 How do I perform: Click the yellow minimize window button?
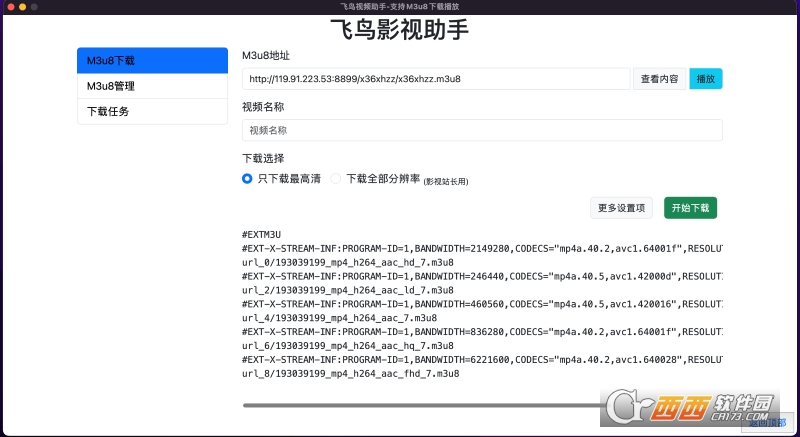click(22, 7)
